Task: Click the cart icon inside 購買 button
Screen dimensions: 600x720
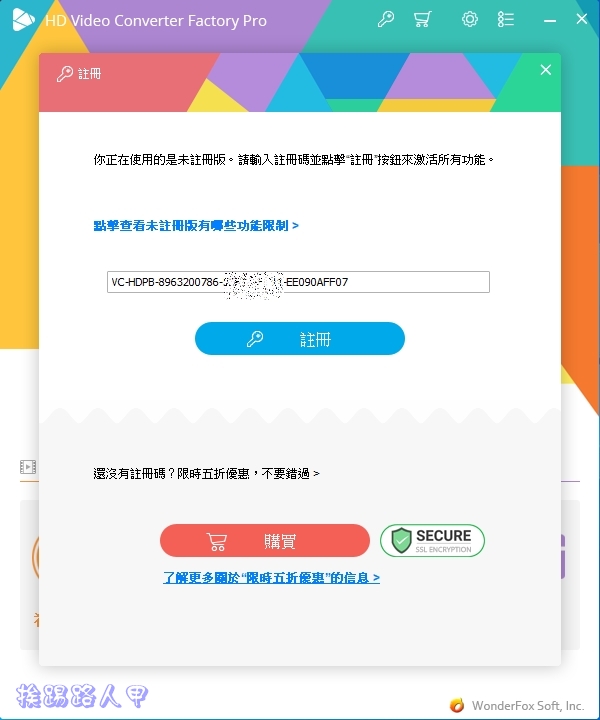Action: 216,541
